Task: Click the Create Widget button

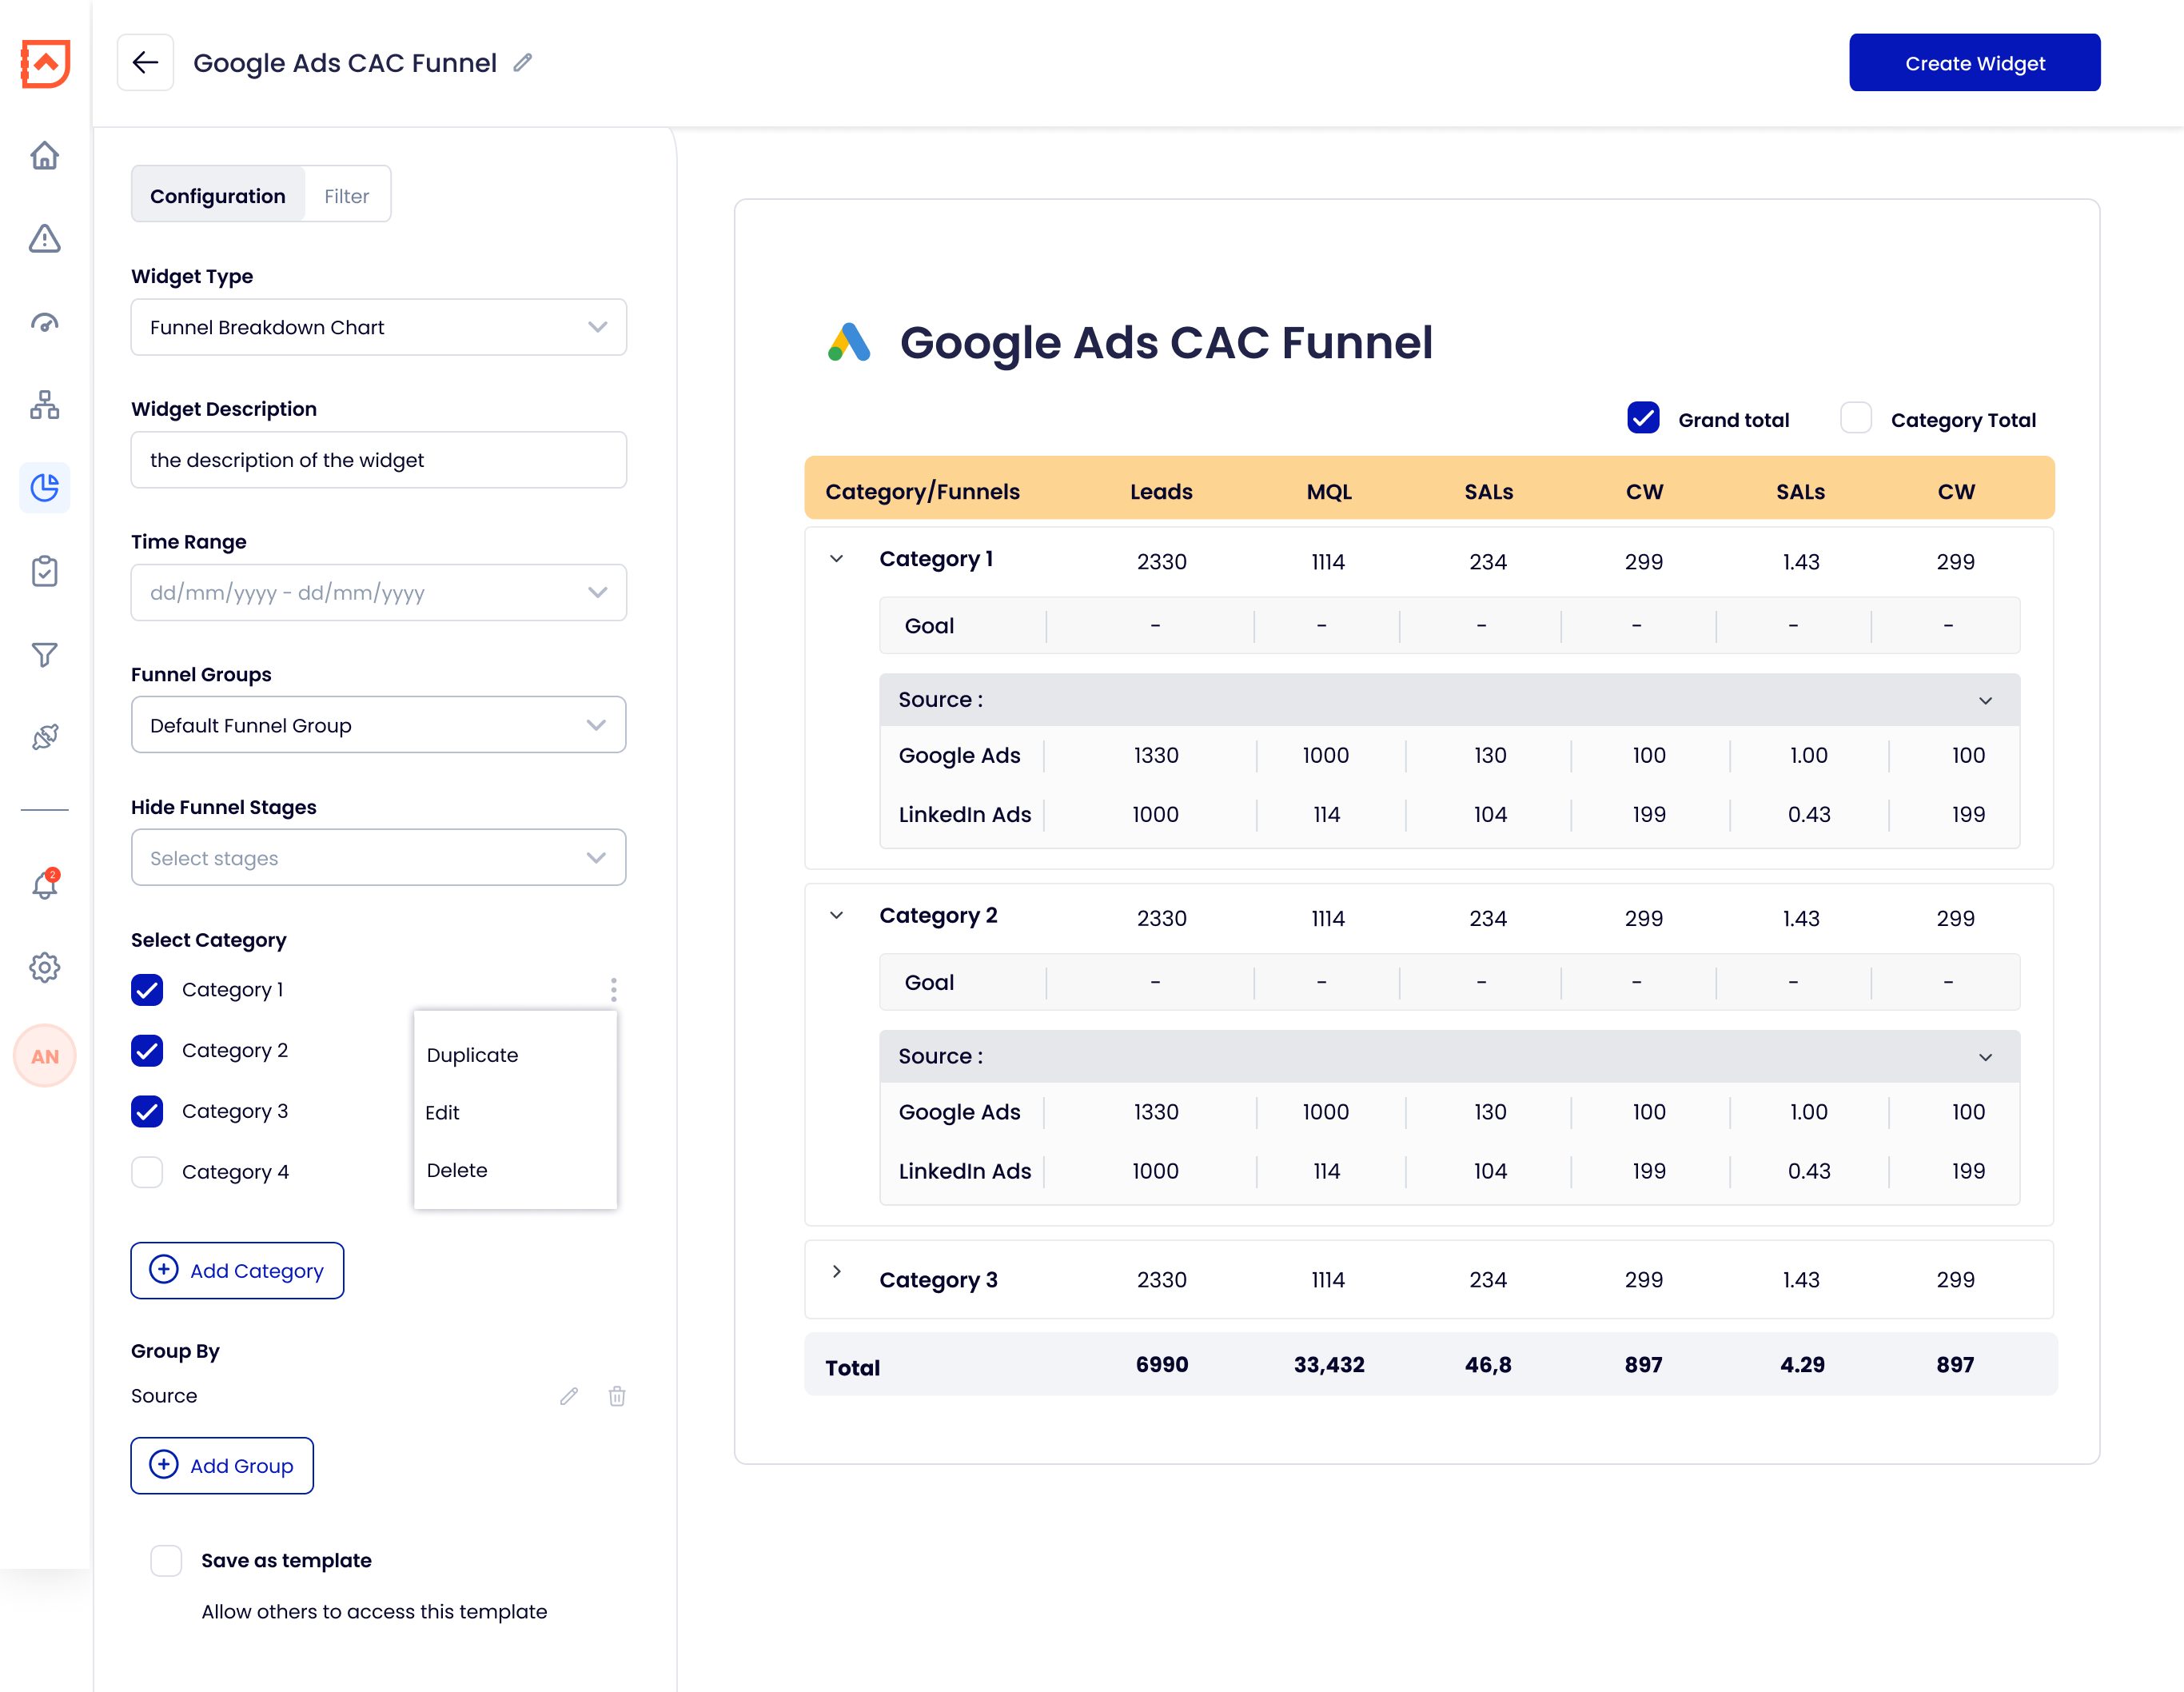Action: pyautogui.click(x=1975, y=63)
